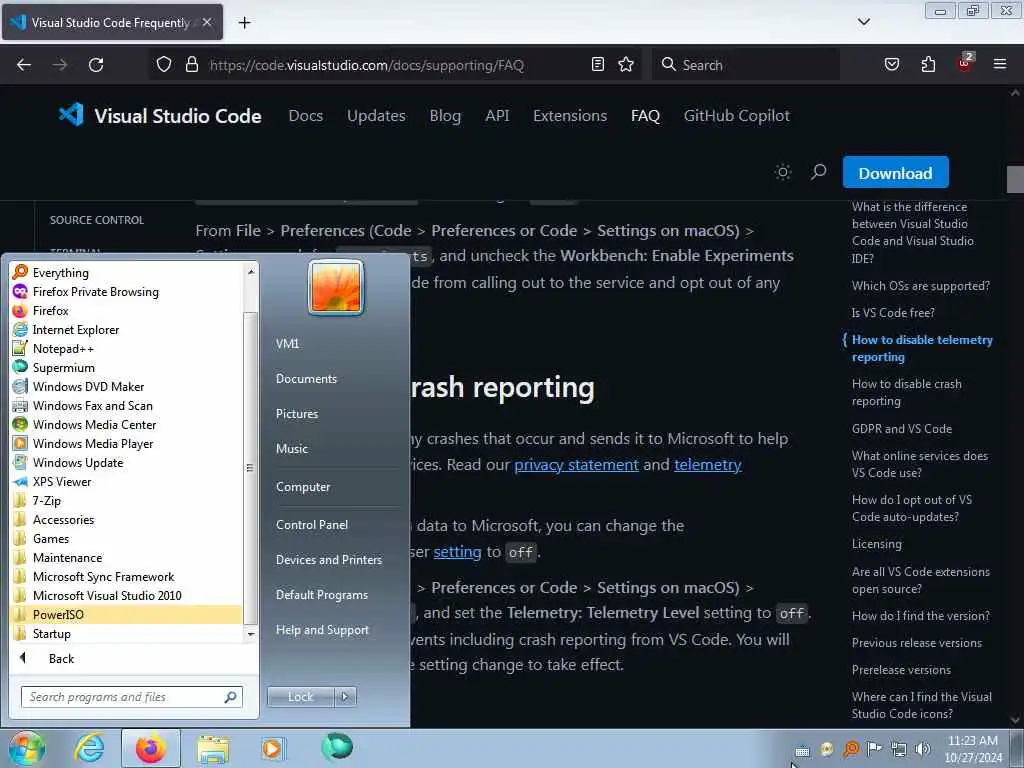
Task: Open the Firefox extensions puzzle icon
Action: point(928,64)
